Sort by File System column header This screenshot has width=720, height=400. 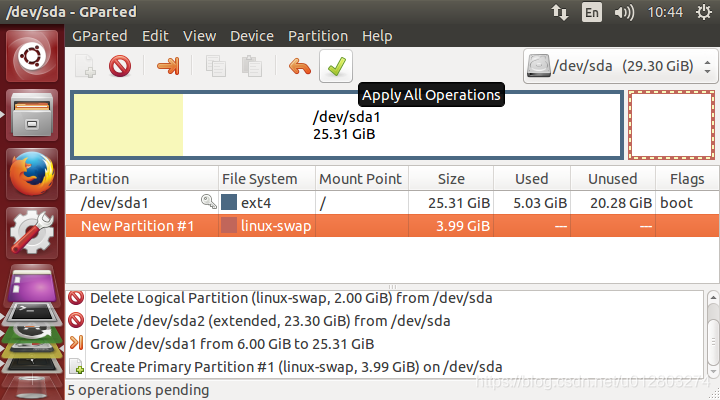267,179
